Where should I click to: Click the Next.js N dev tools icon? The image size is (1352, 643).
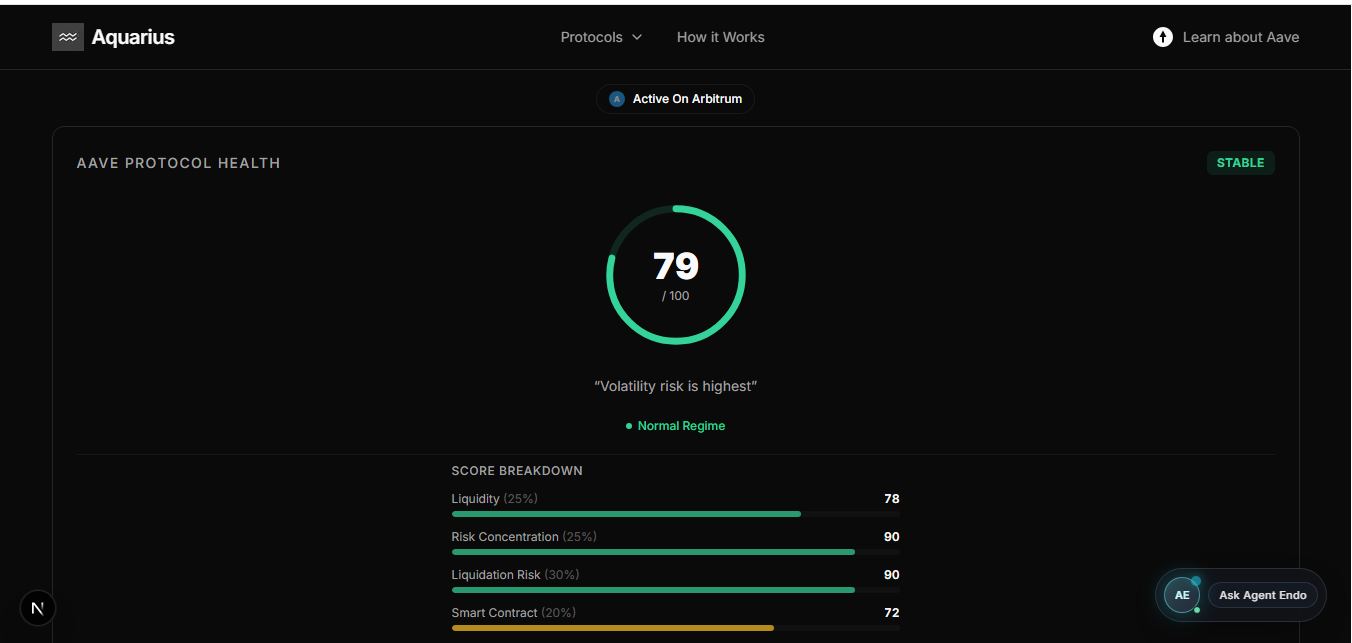click(x=38, y=608)
